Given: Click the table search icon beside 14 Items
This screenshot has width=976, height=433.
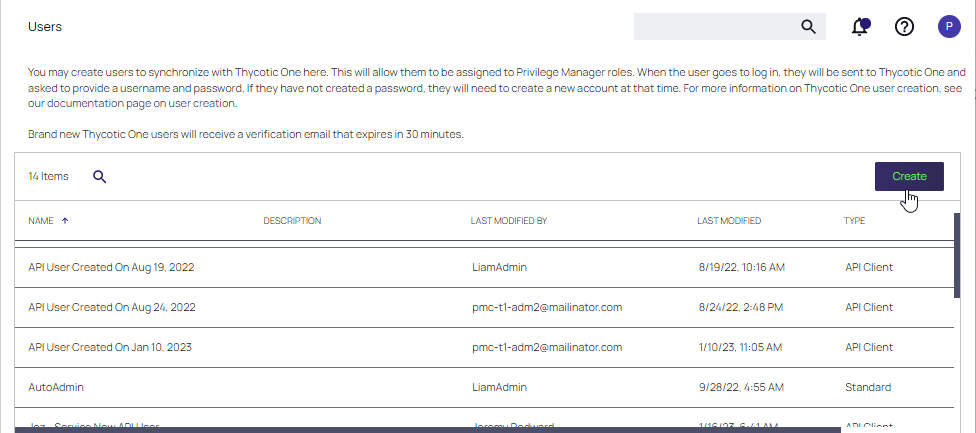Looking at the screenshot, I should point(100,177).
